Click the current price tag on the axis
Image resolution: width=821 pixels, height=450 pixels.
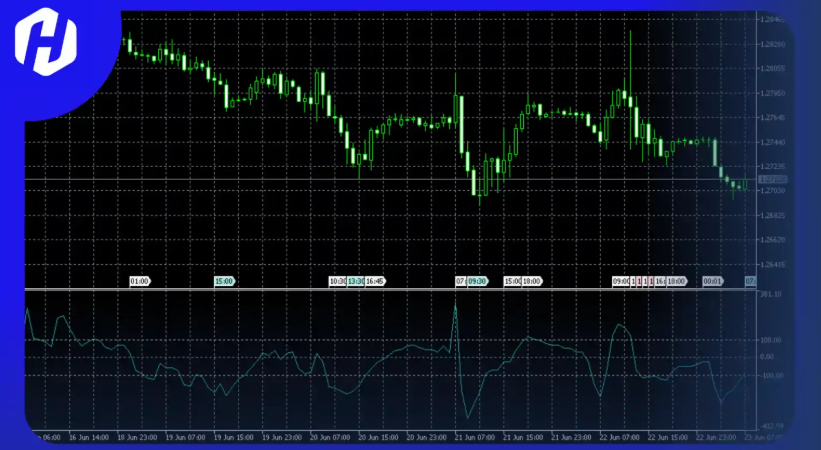coord(773,180)
